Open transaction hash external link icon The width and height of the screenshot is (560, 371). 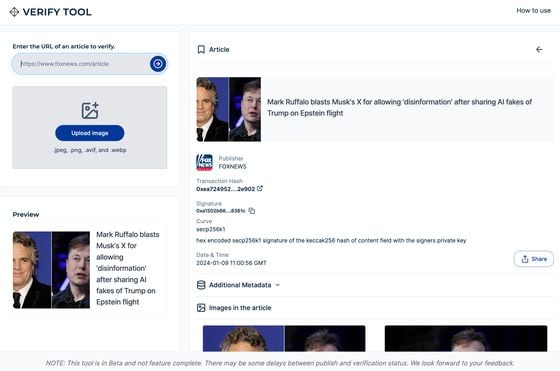[260, 189]
